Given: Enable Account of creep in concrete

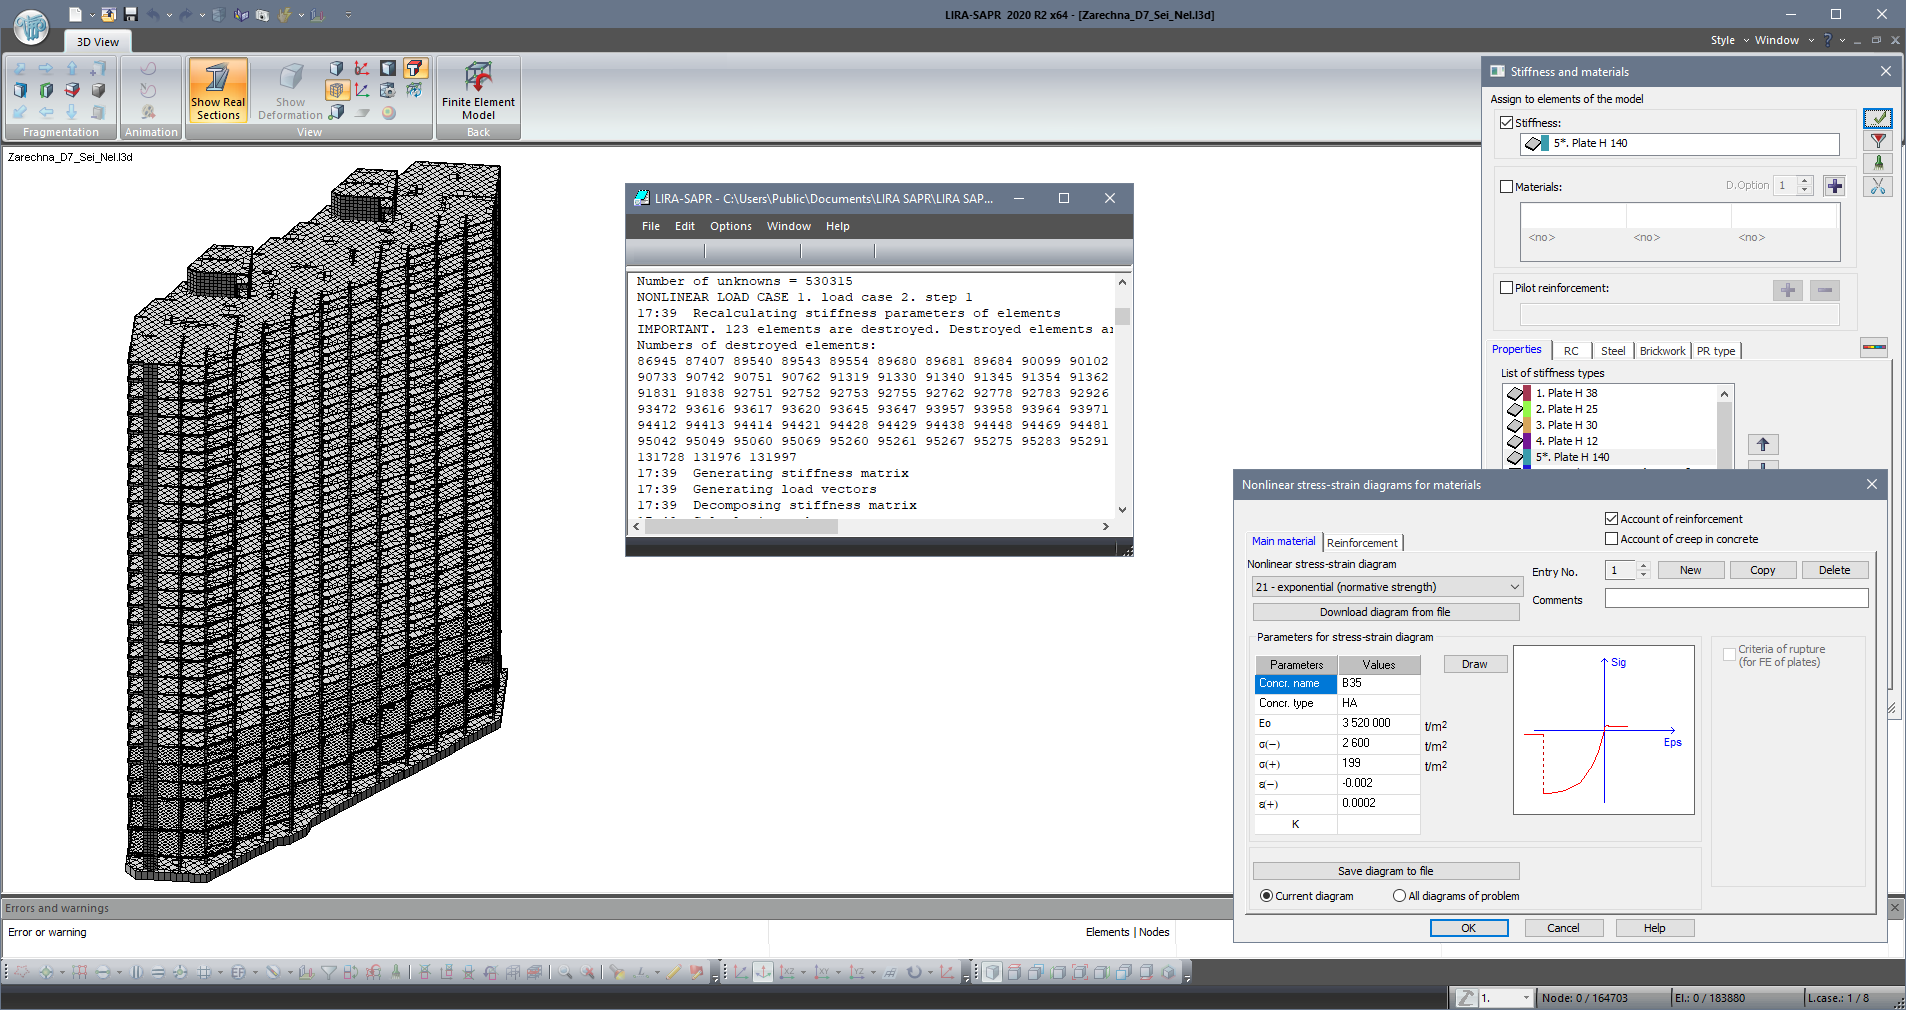Looking at the screenshot, I should tap(1611, 539).
